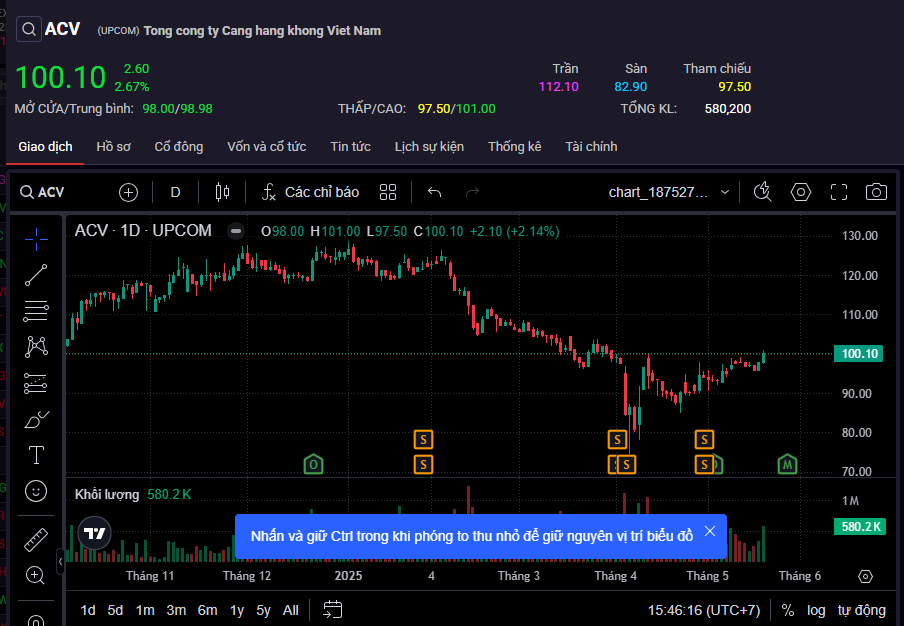
Task: Click the upper S marker near Tháng 5
Action: 704,440
